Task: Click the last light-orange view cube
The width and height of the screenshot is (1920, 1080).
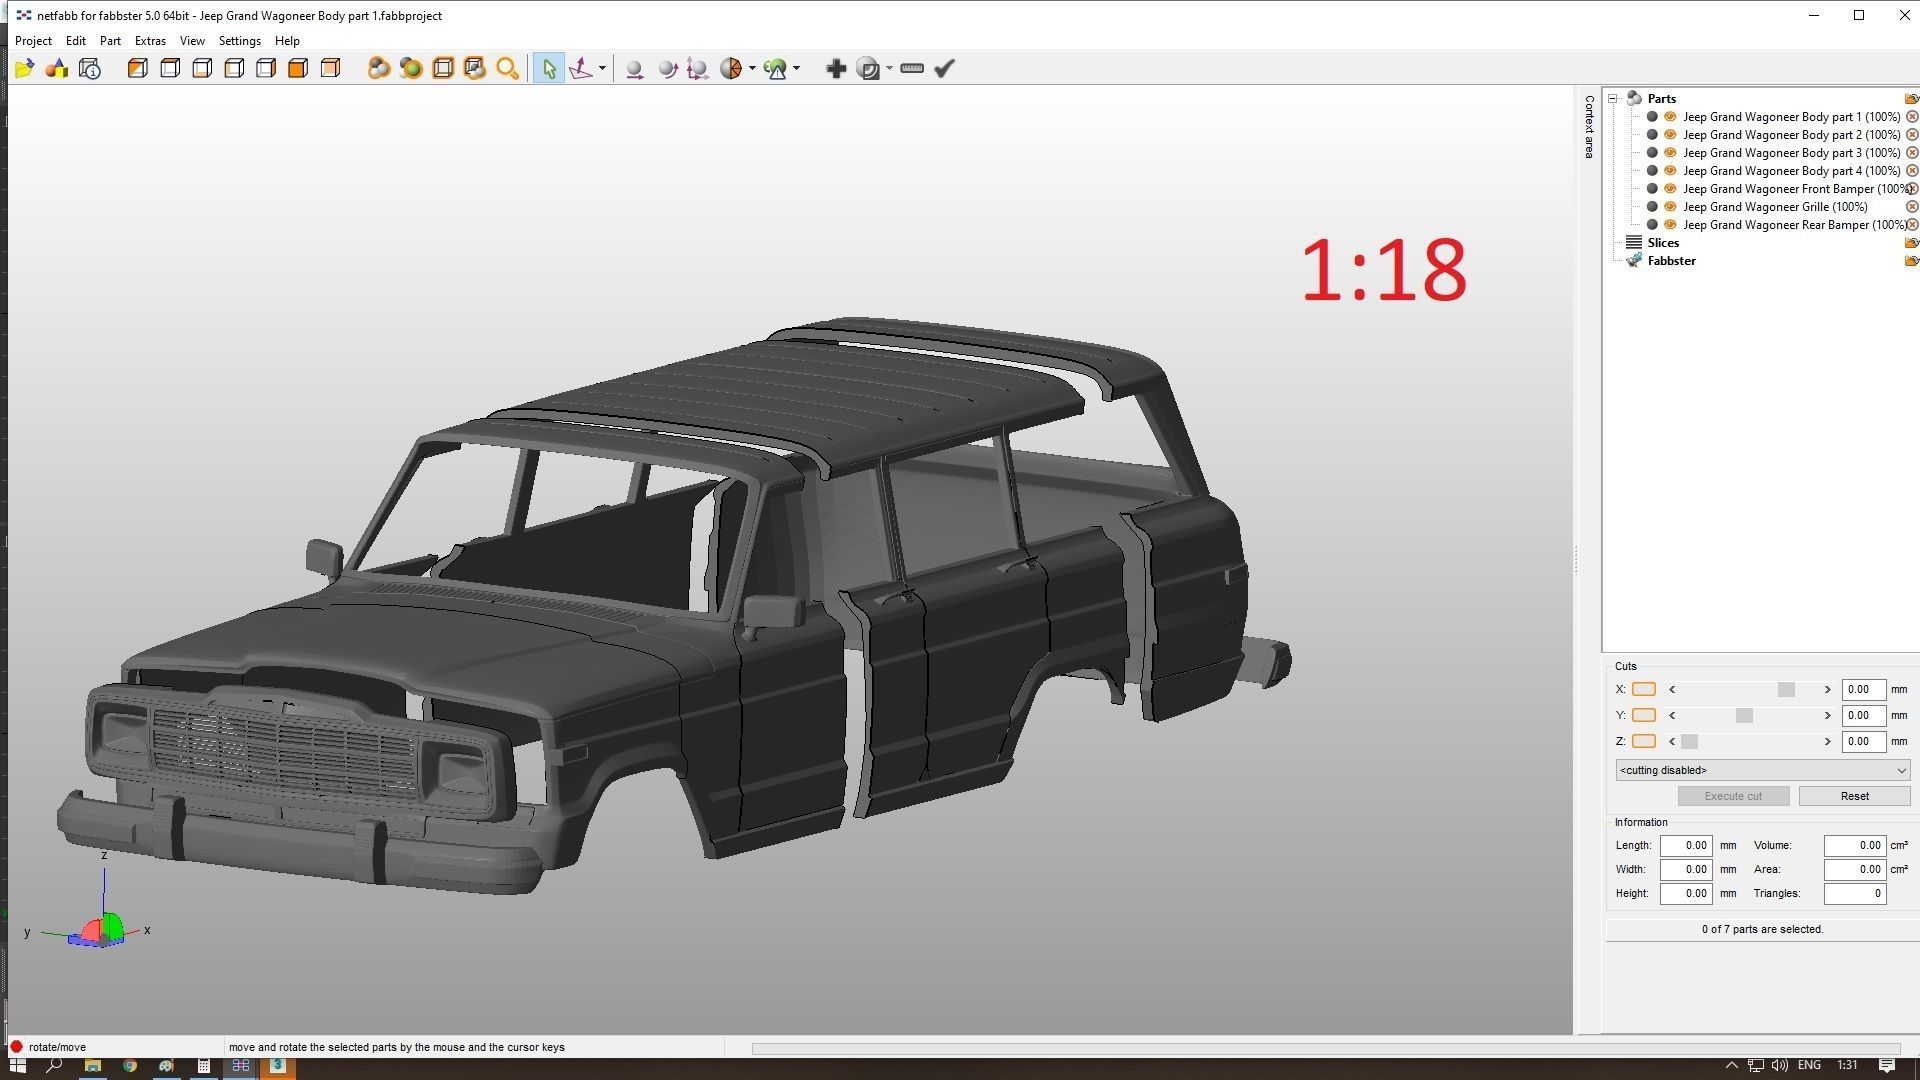Action: click(x=330, y=68)
